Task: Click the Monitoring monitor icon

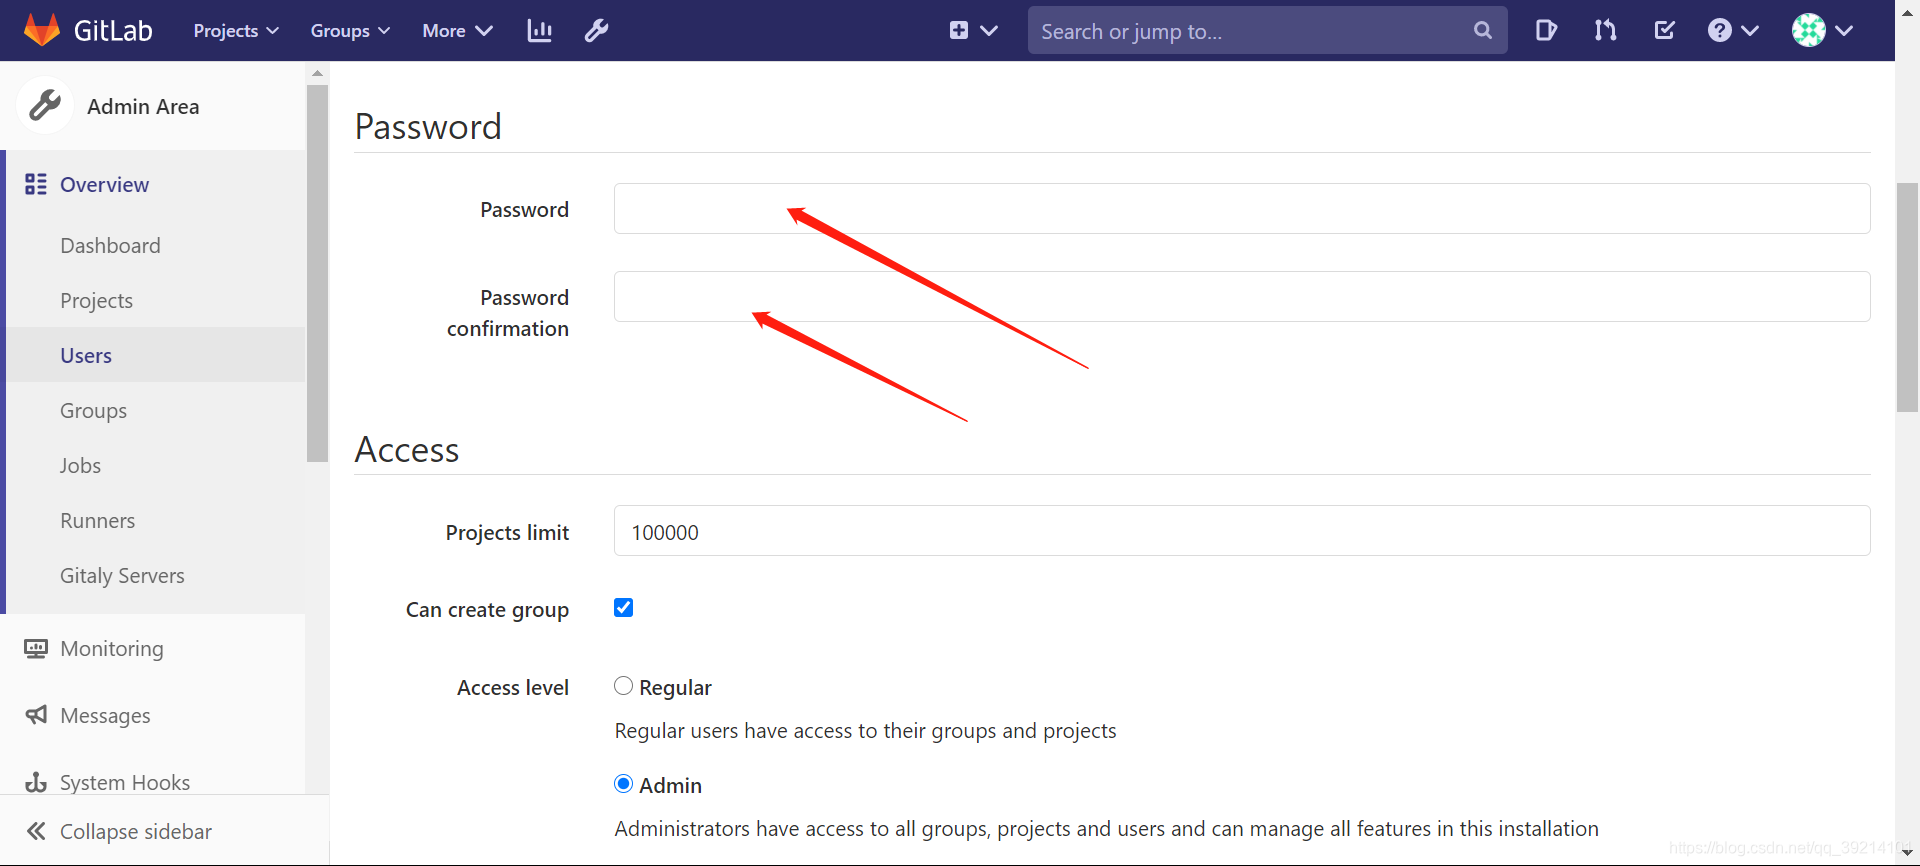Action: tap(36, 649)
